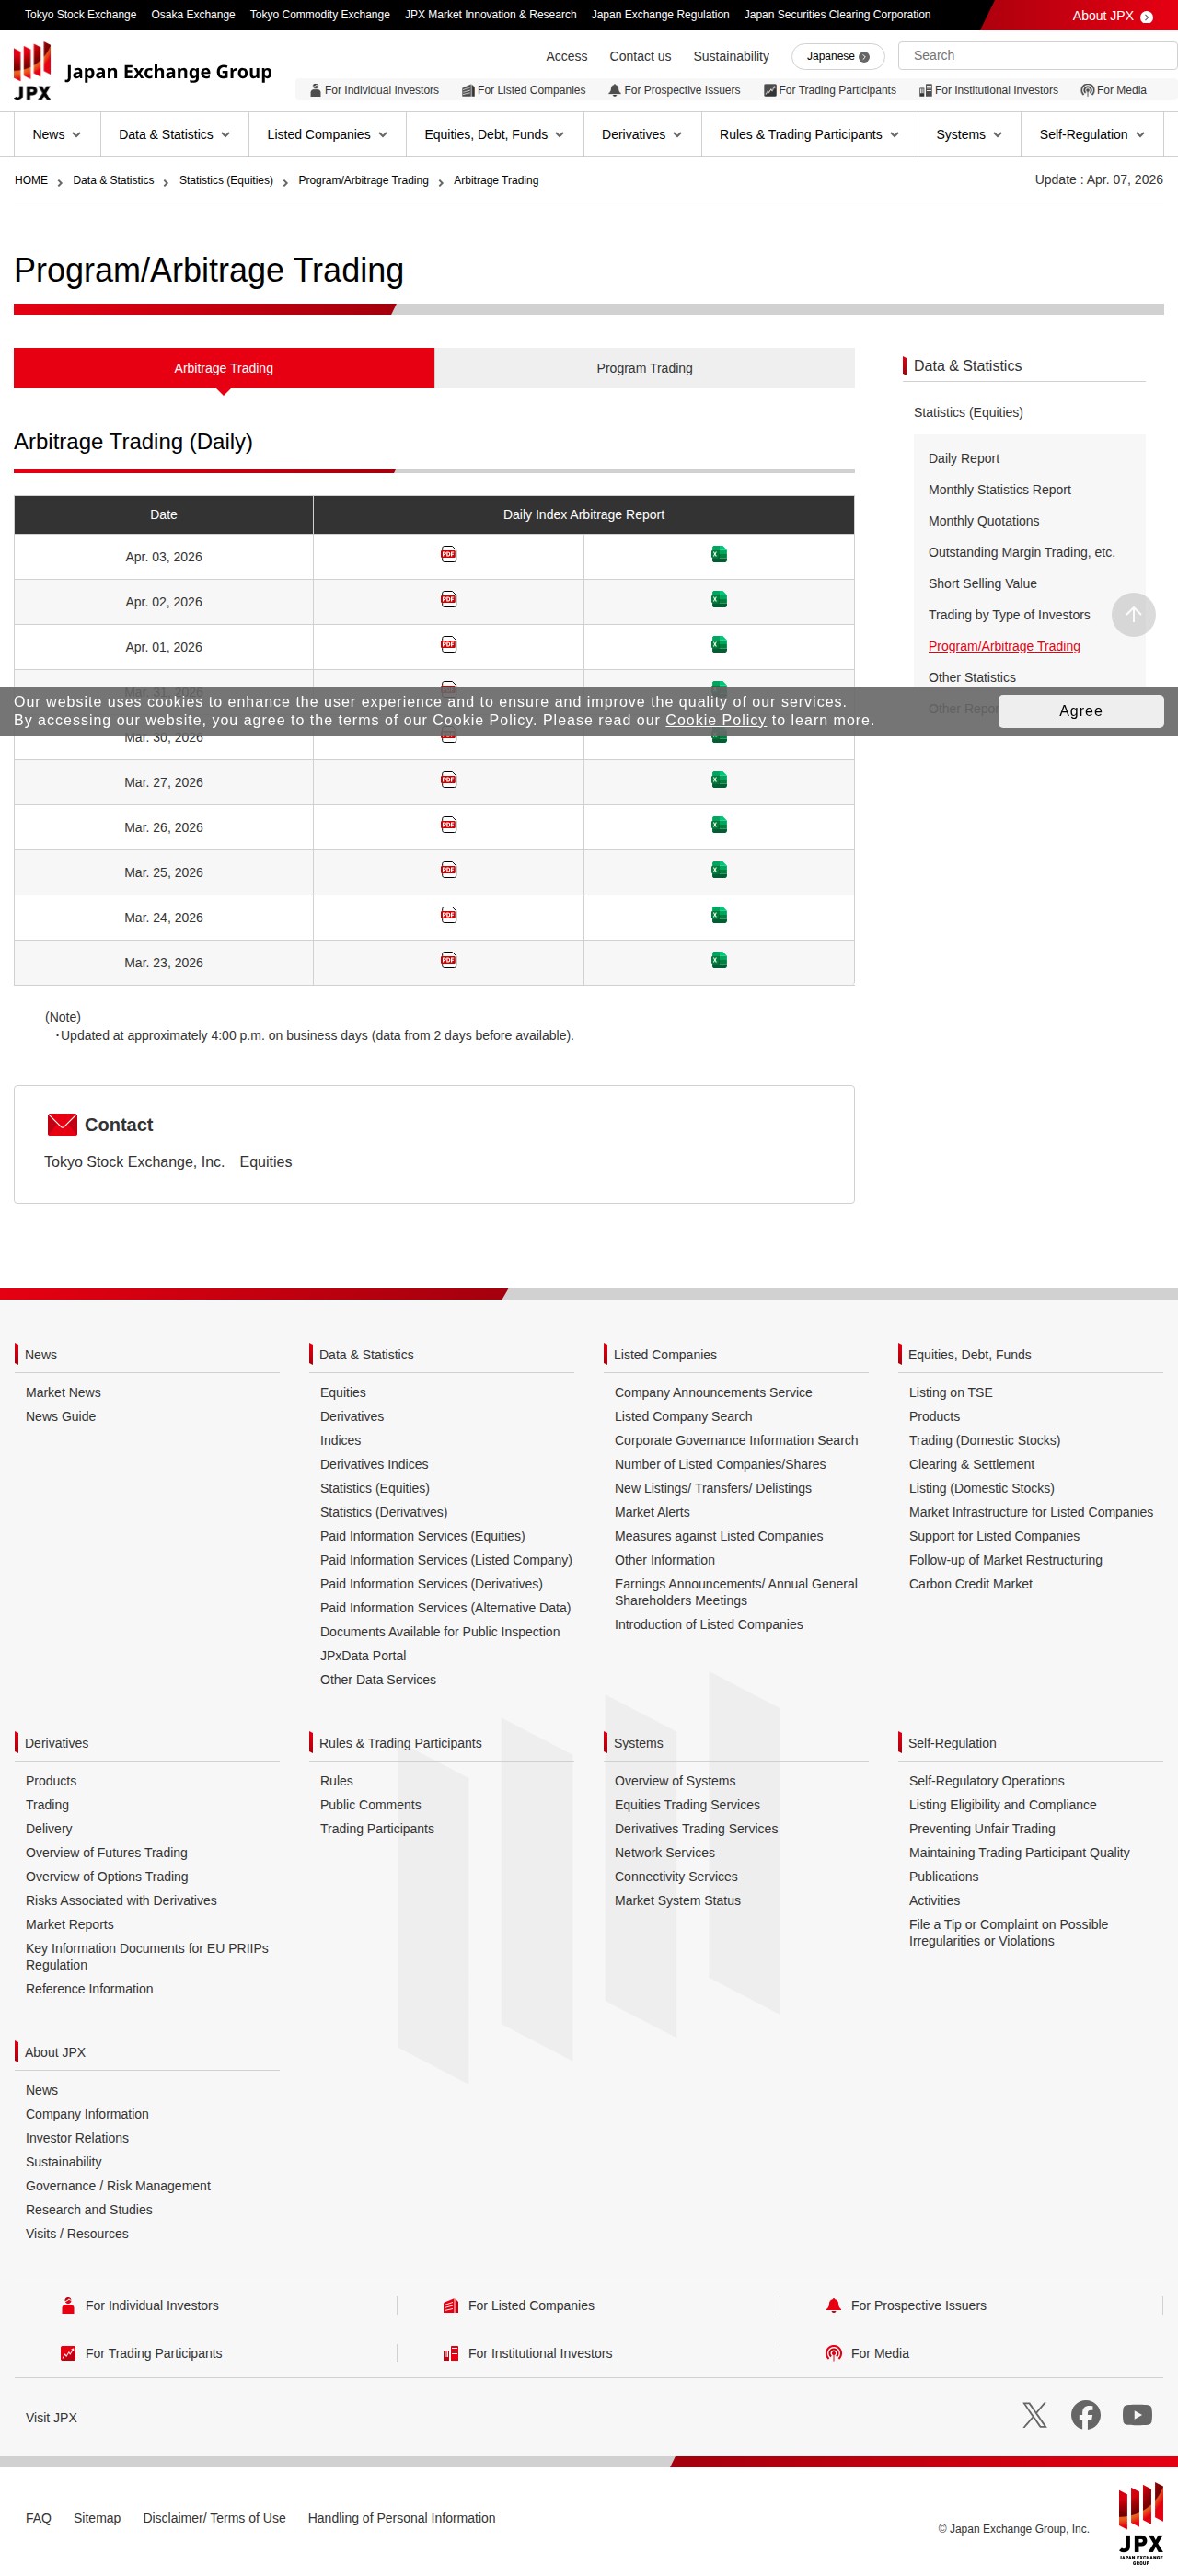Download the Excel file for Mar. 27, 2026
Image resolution: width=1178 pixels, height=2576 pixels.
coord(719,779)
